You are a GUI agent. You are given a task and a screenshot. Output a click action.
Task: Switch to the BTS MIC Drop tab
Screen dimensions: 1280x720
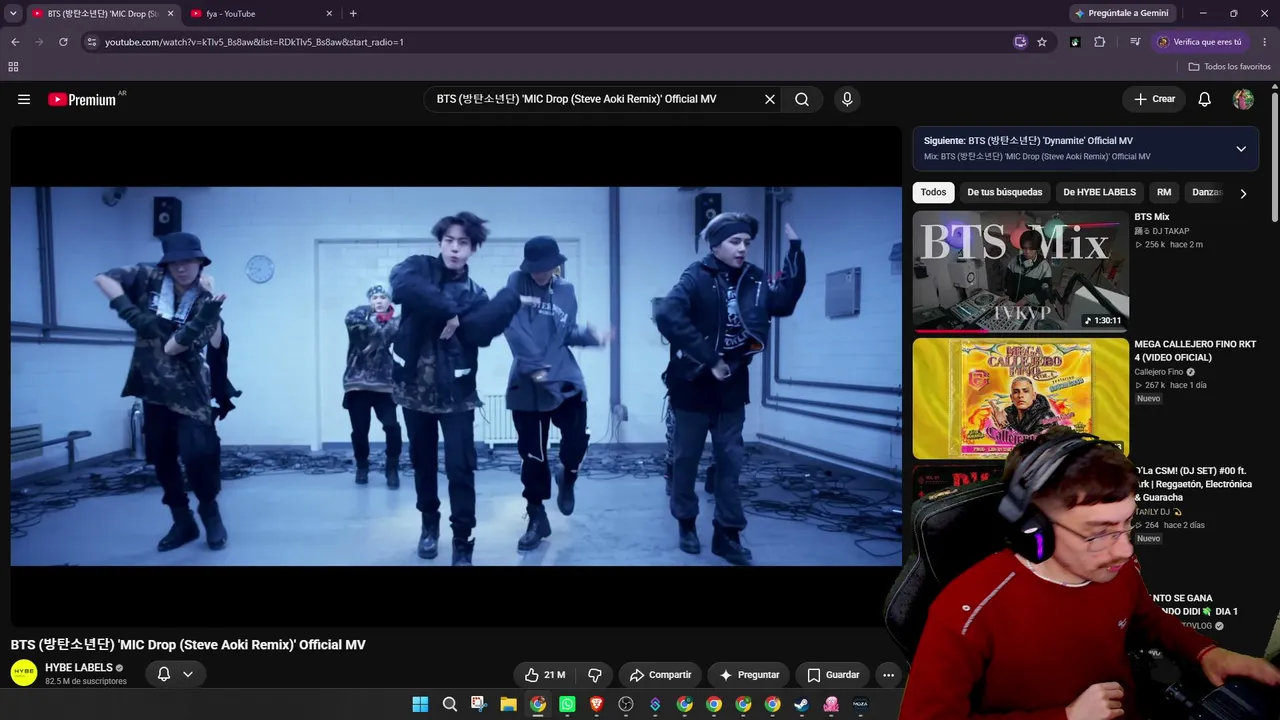click(102, 13)
